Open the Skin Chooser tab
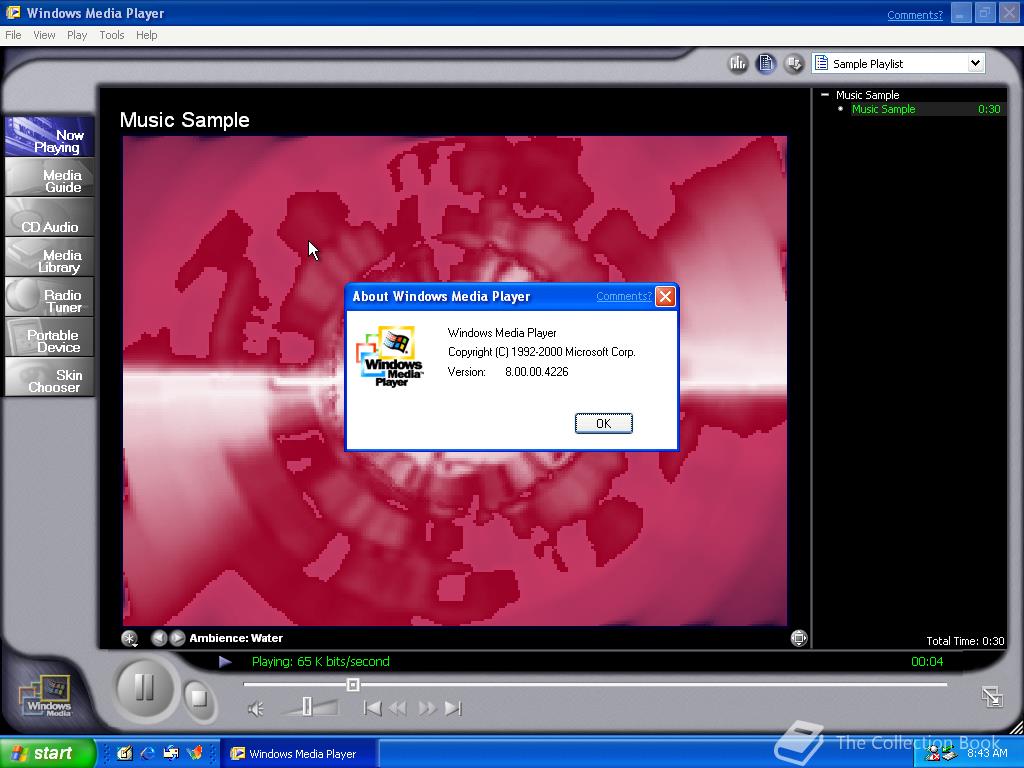This screenshot has width=1024, height=768. coord(50,377)
